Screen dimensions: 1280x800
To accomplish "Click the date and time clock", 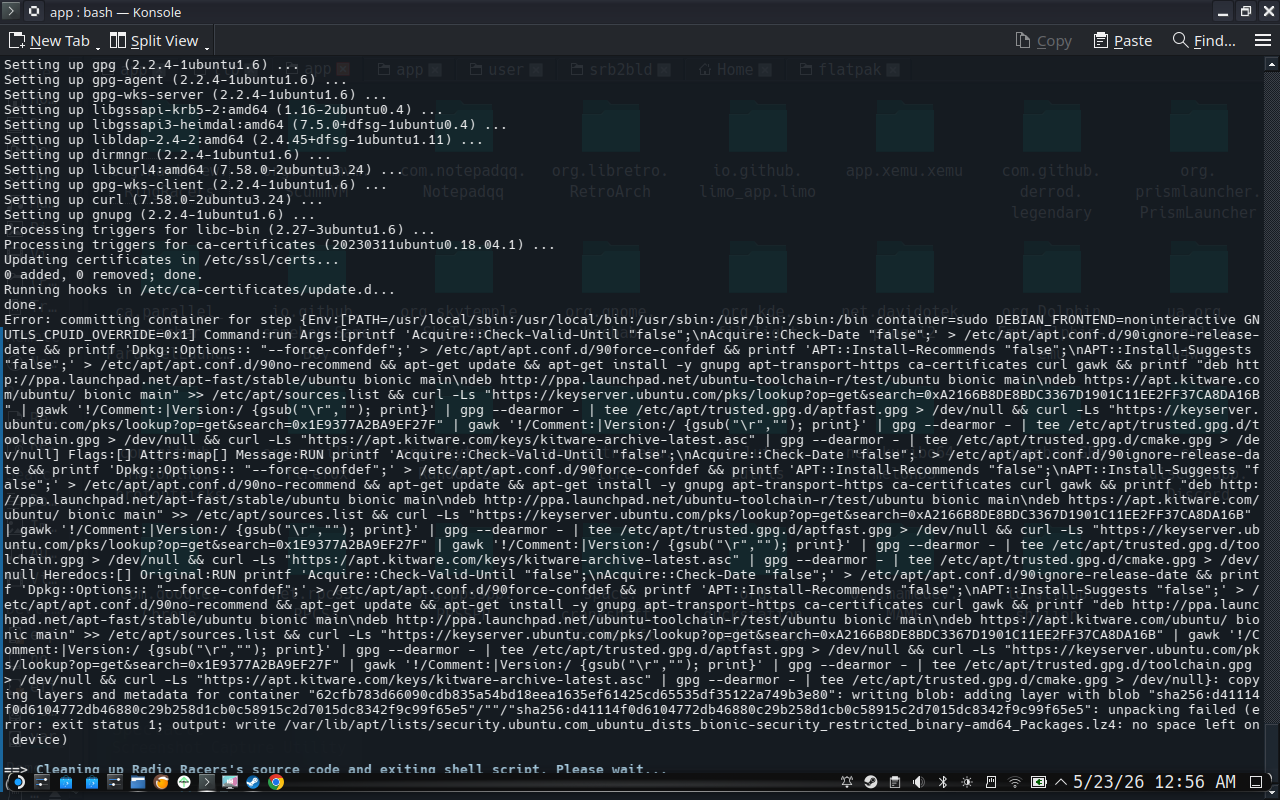I will 1155,782.
